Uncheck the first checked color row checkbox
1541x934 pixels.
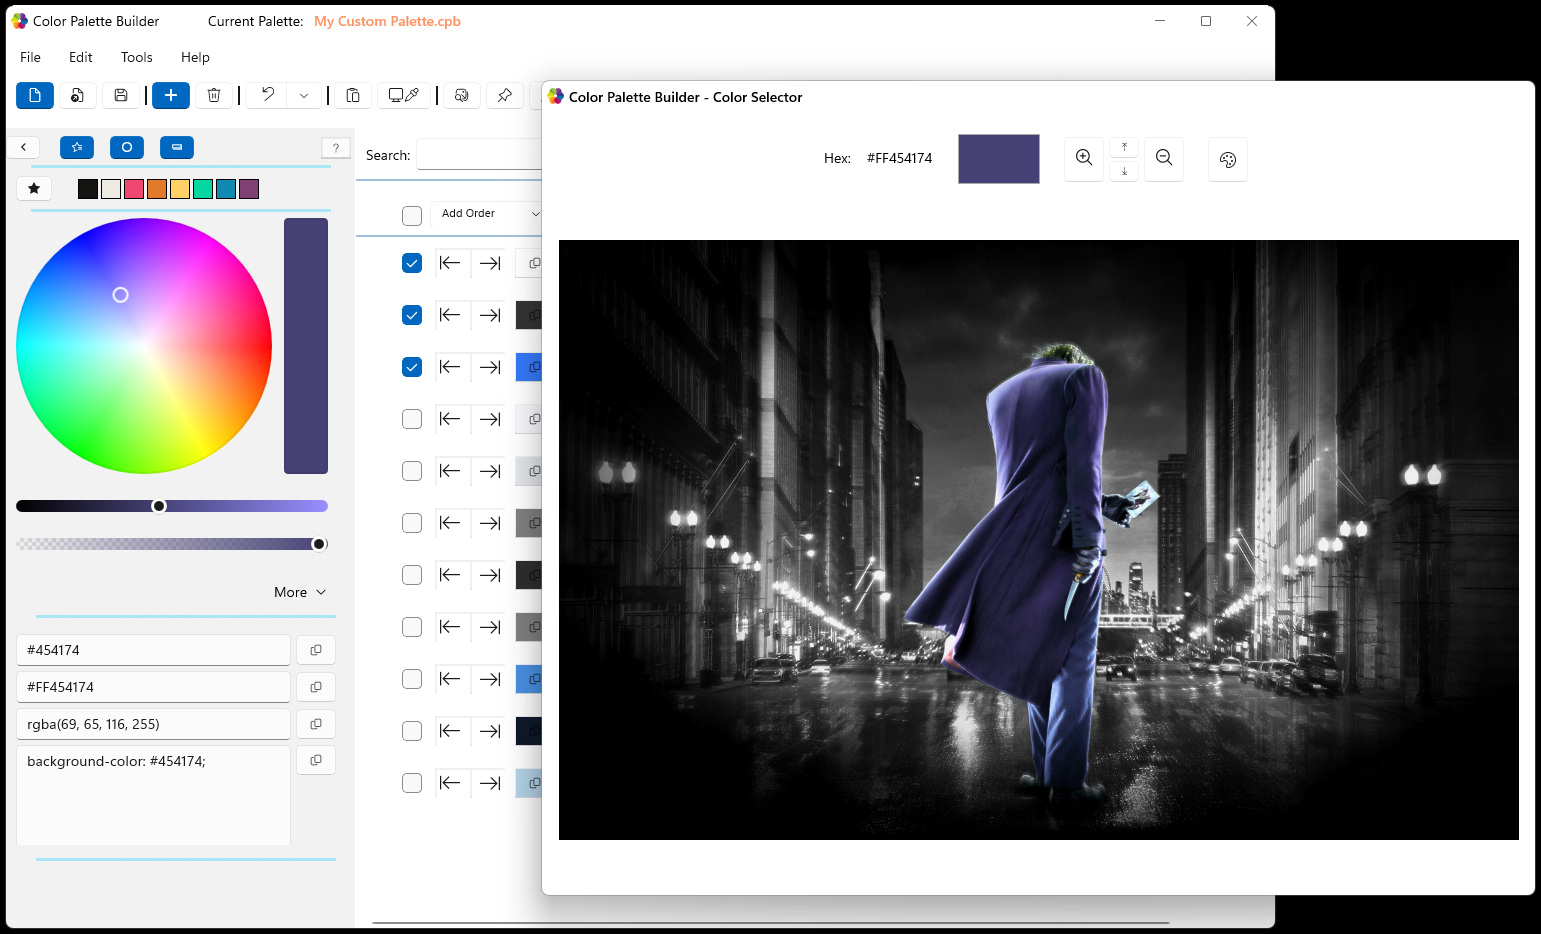412,263
